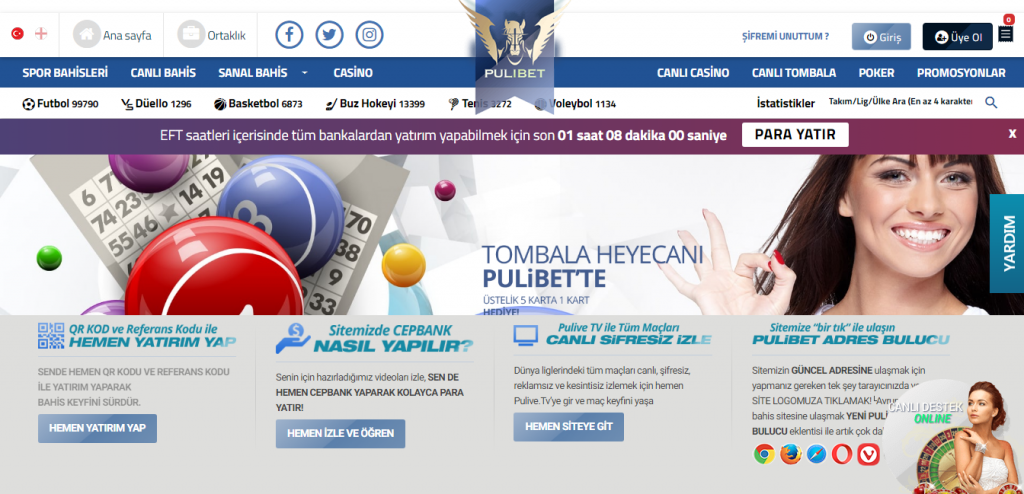Open Poker menu
1024x494 pixels.
click(876, 73)
